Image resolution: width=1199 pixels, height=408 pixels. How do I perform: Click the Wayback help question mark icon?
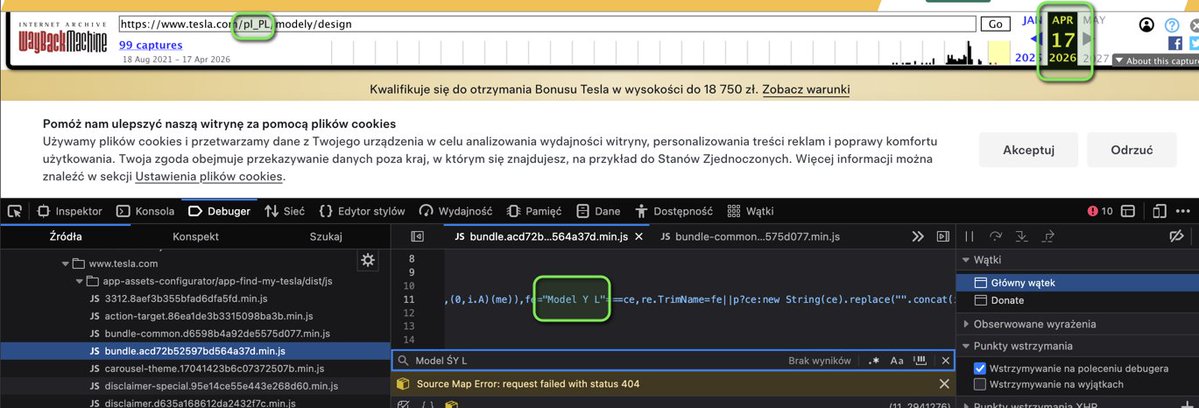click(1172, 25)
